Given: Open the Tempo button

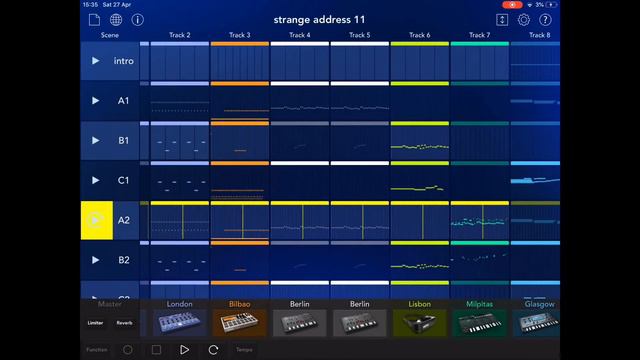Looking at the screenshot, I should pos(244,350).
